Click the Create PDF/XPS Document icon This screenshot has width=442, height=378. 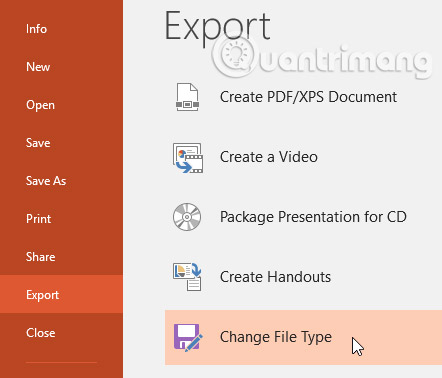tap(187, 97)
